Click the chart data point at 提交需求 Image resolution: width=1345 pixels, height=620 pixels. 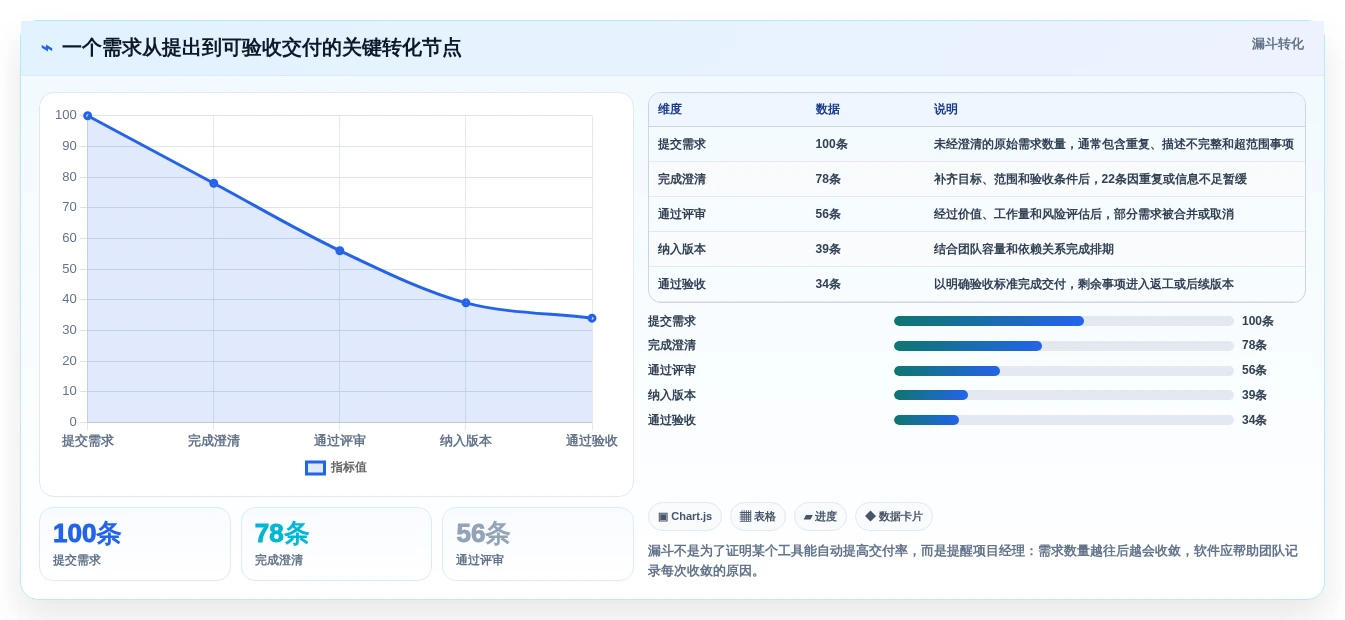click(88, 116)
